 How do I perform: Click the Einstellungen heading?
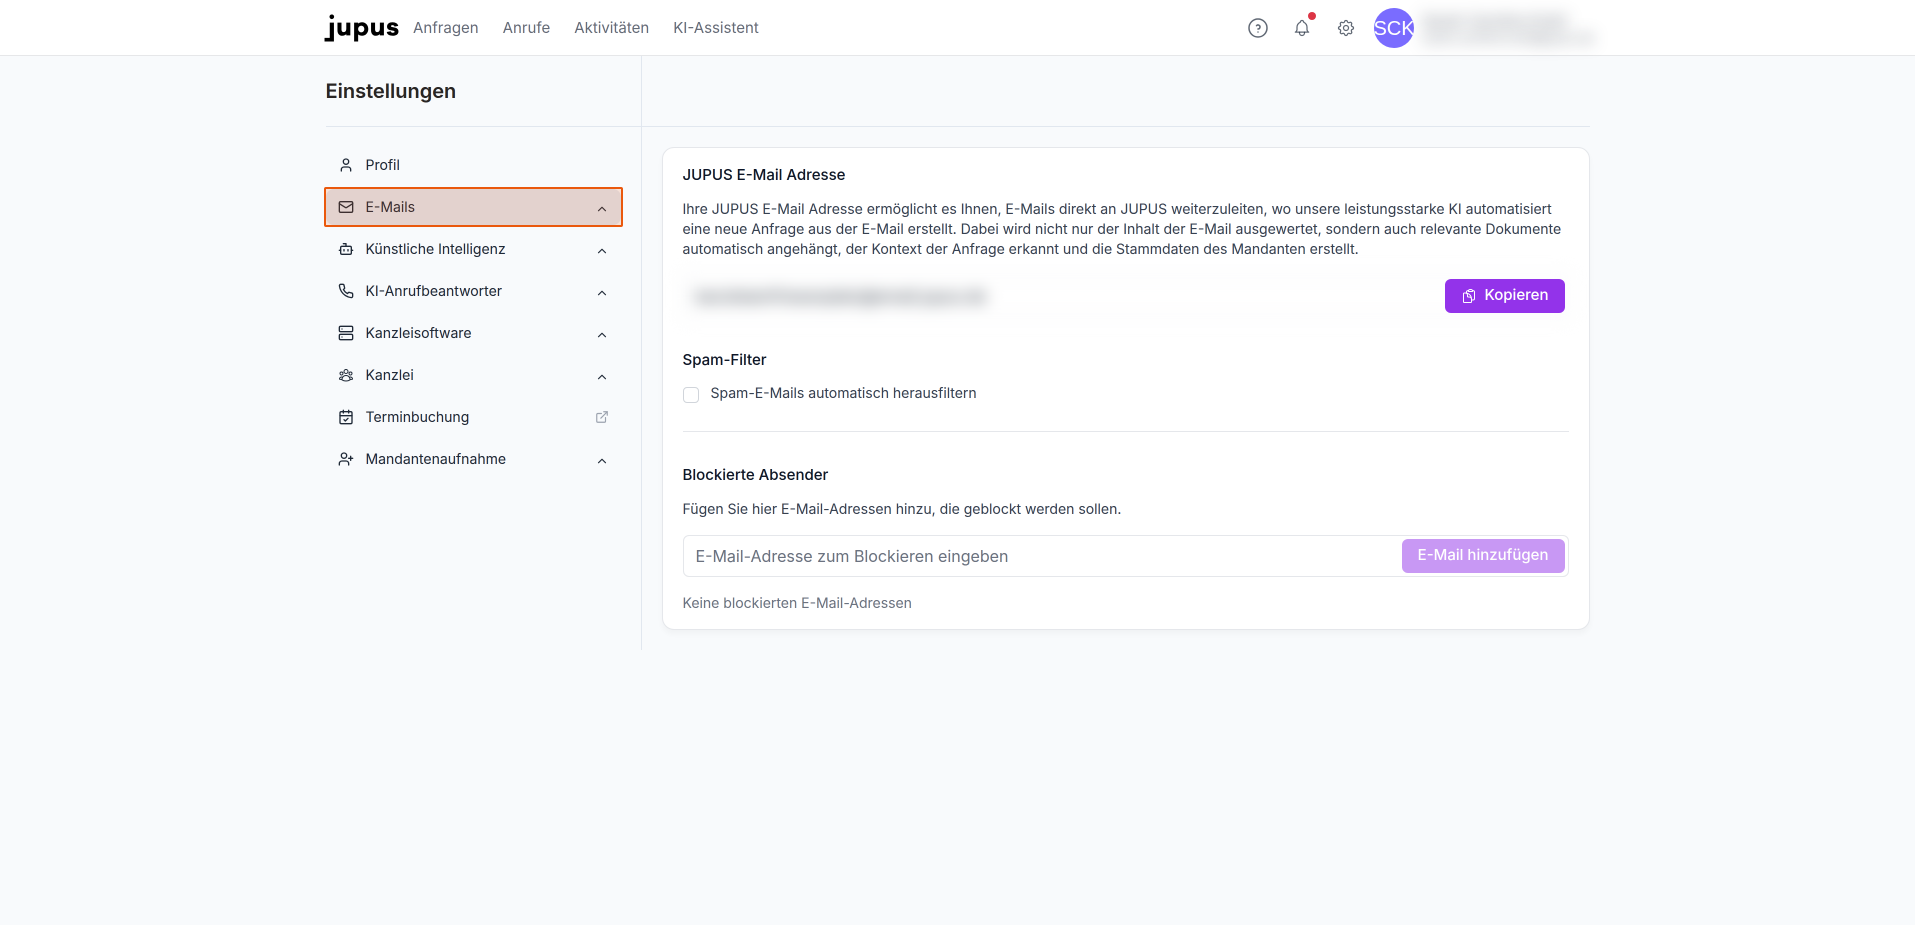point(391,91)
